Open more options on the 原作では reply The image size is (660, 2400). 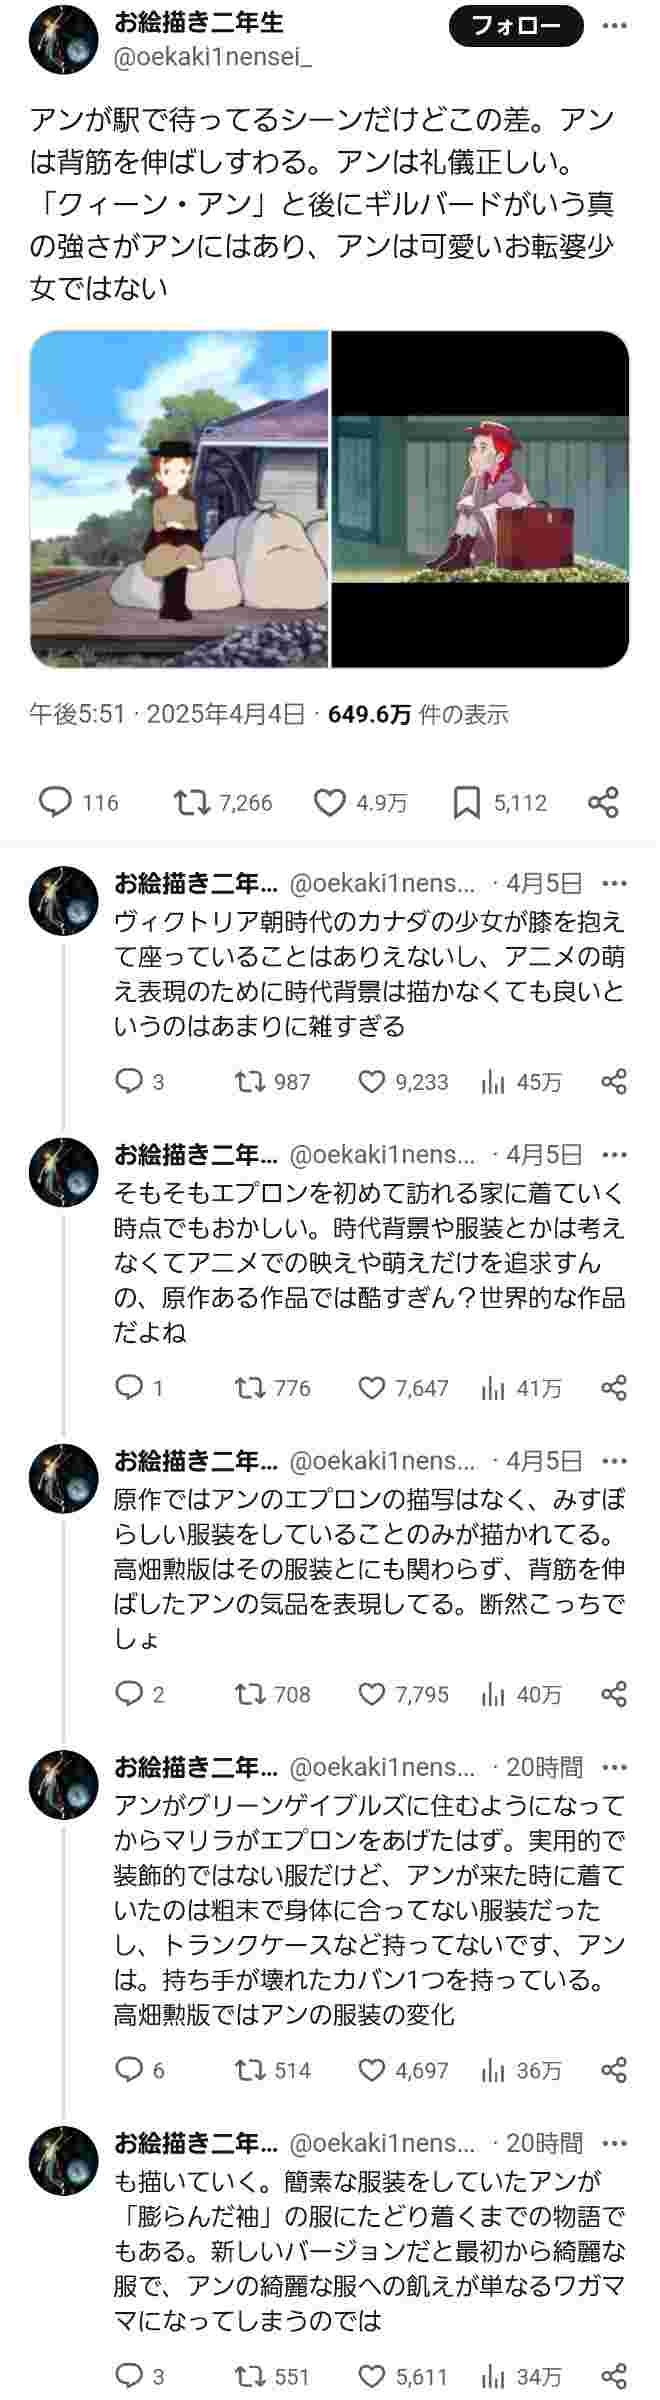pyautogui.click(x=615, y=1461)
